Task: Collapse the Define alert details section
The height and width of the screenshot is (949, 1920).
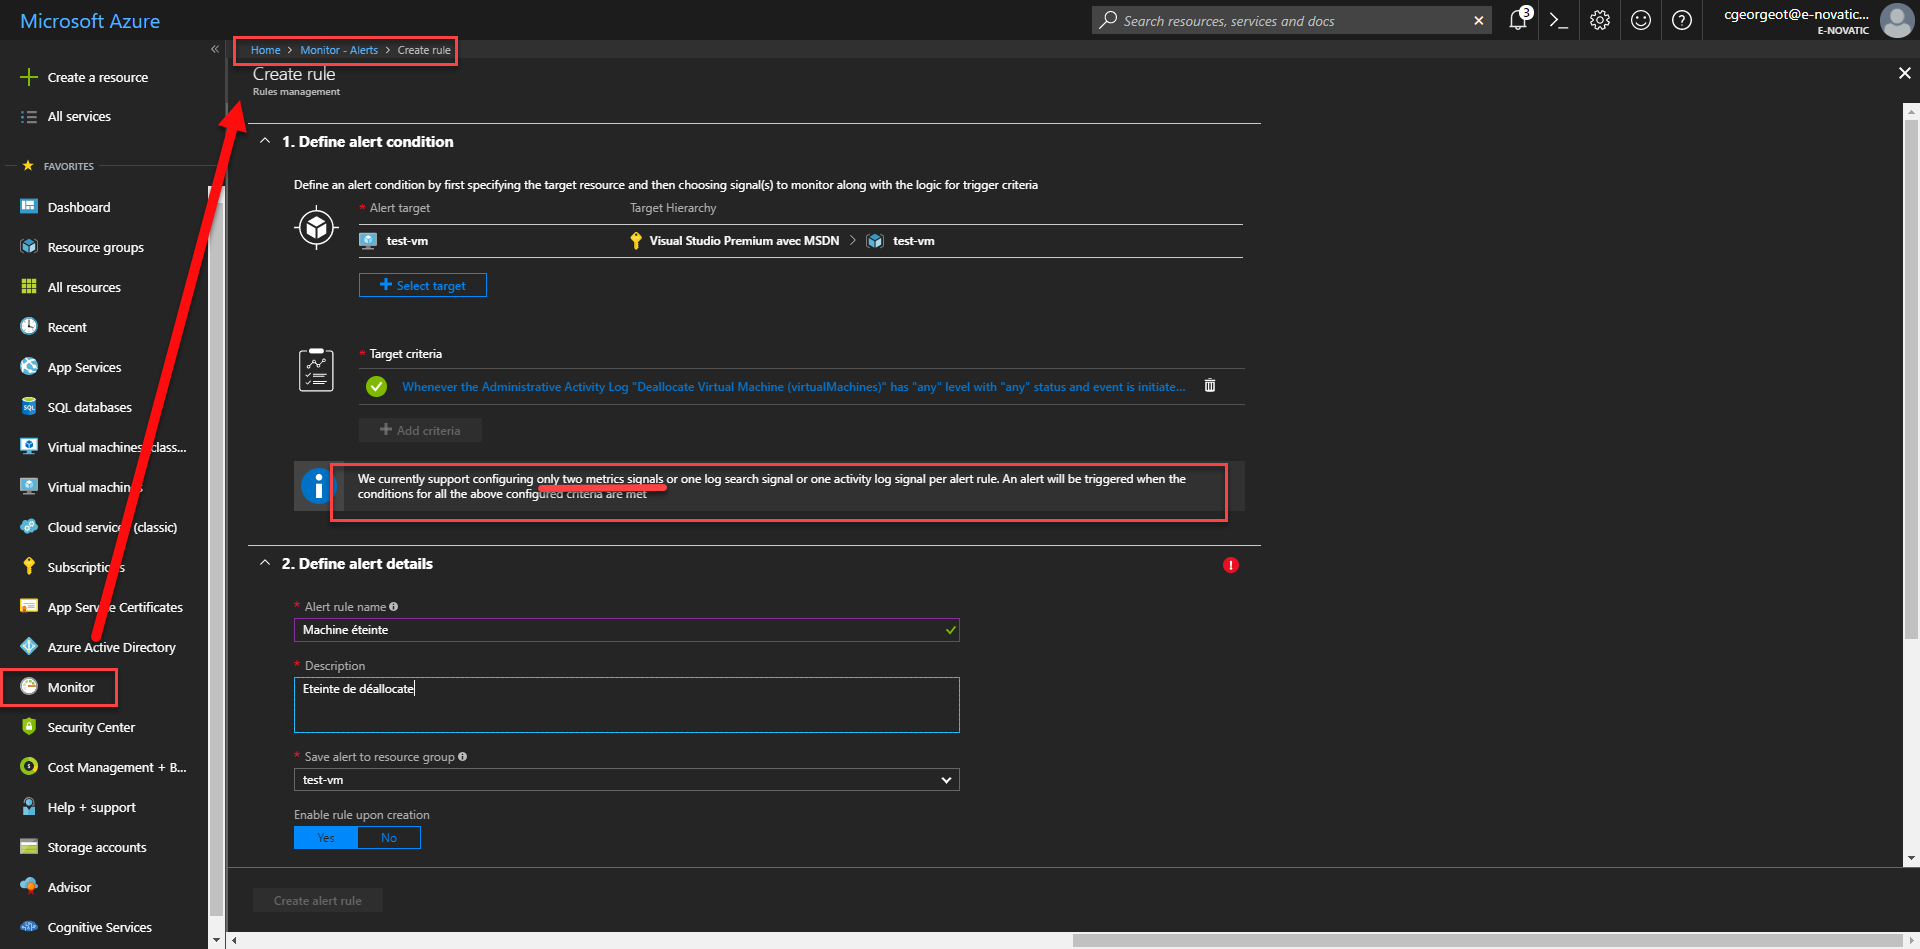Action: (x=265, y=563)
